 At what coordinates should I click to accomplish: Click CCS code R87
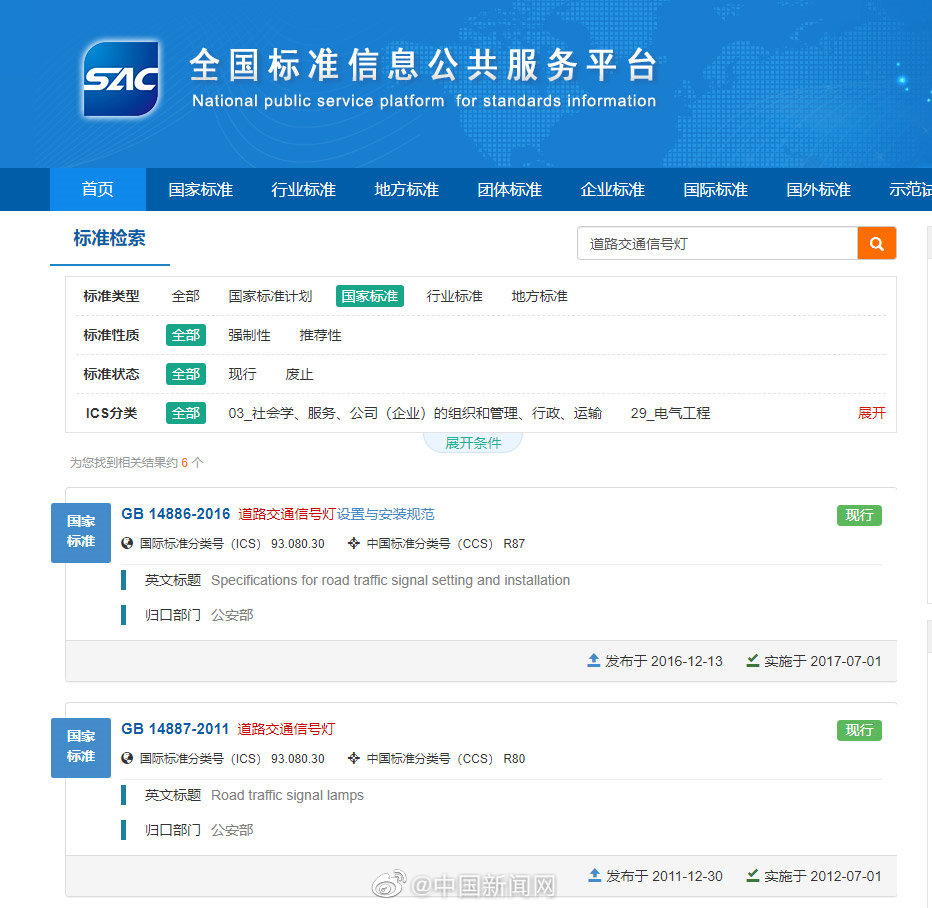(x=514, y=544)
